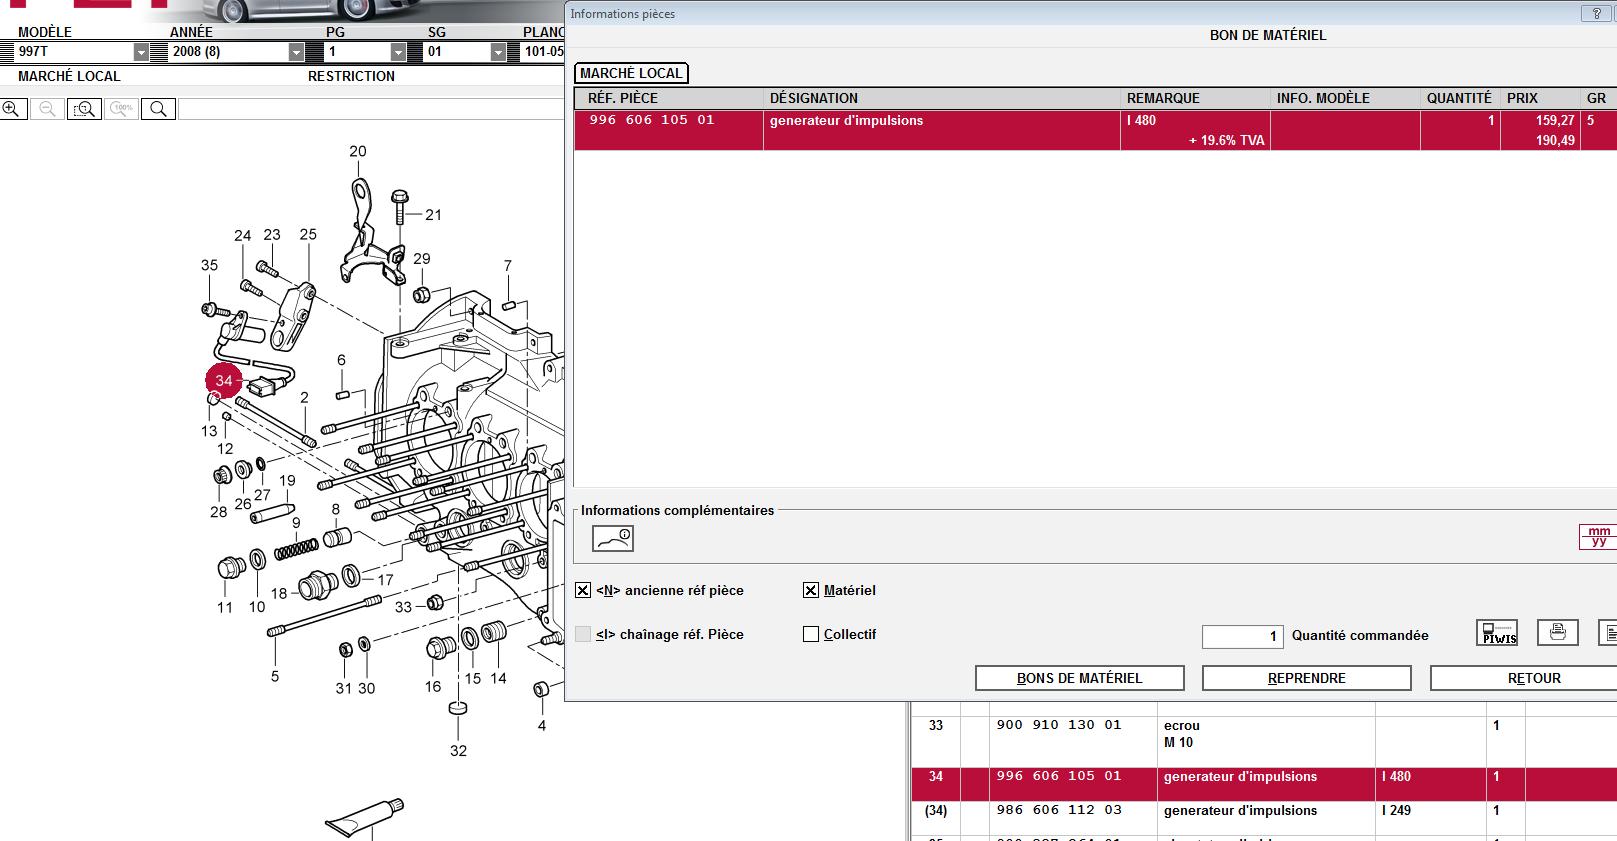
Task: Click the help question mark button
Action: [x=1594, y=14]
